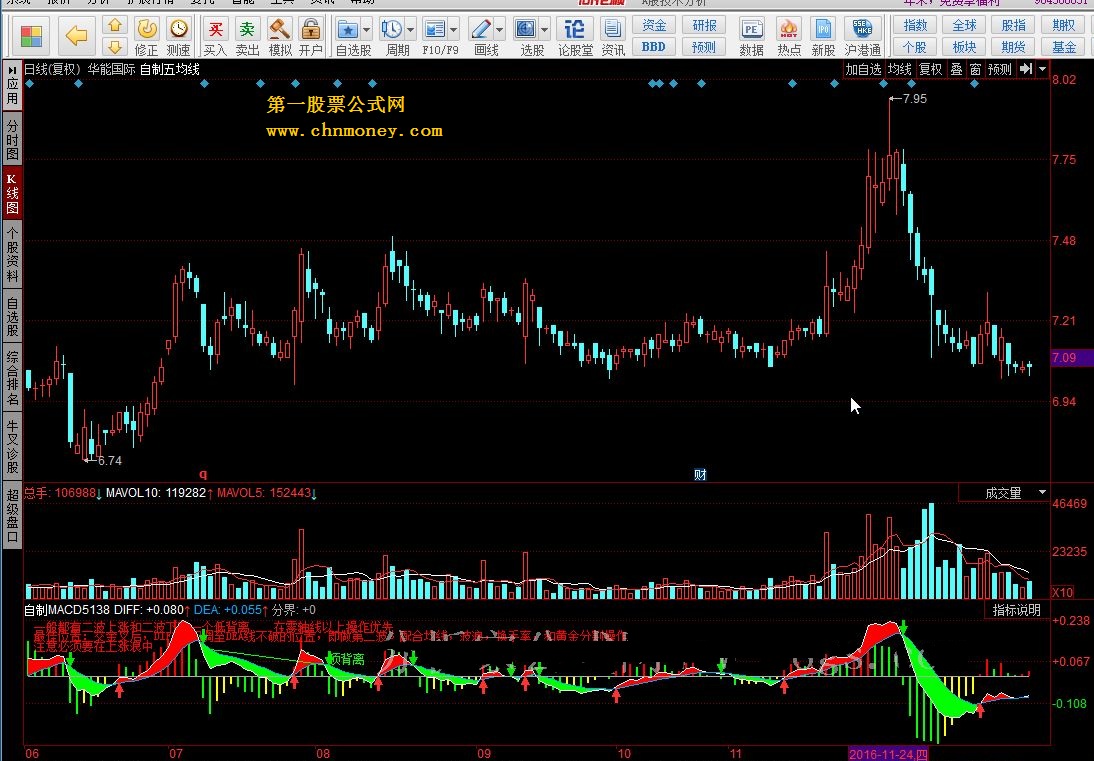1094x761 pixels.
Task: Switch to the 分时图 sidebar tab
Action: (13, 139)
